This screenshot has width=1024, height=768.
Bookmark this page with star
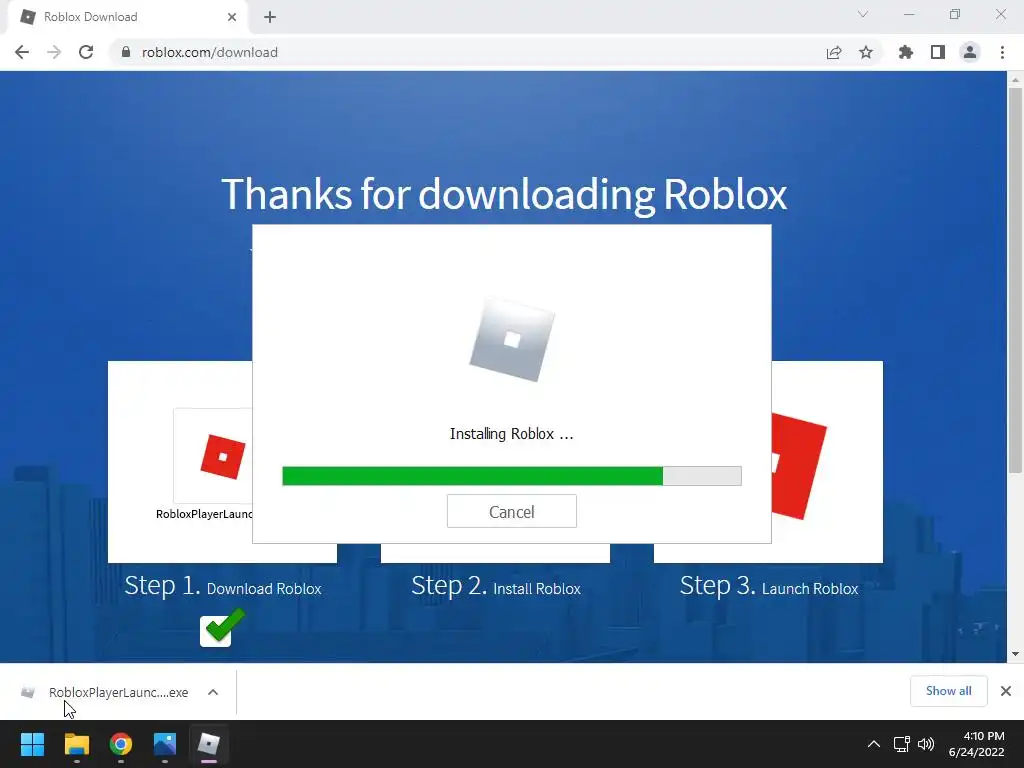[x=866, y=52]
